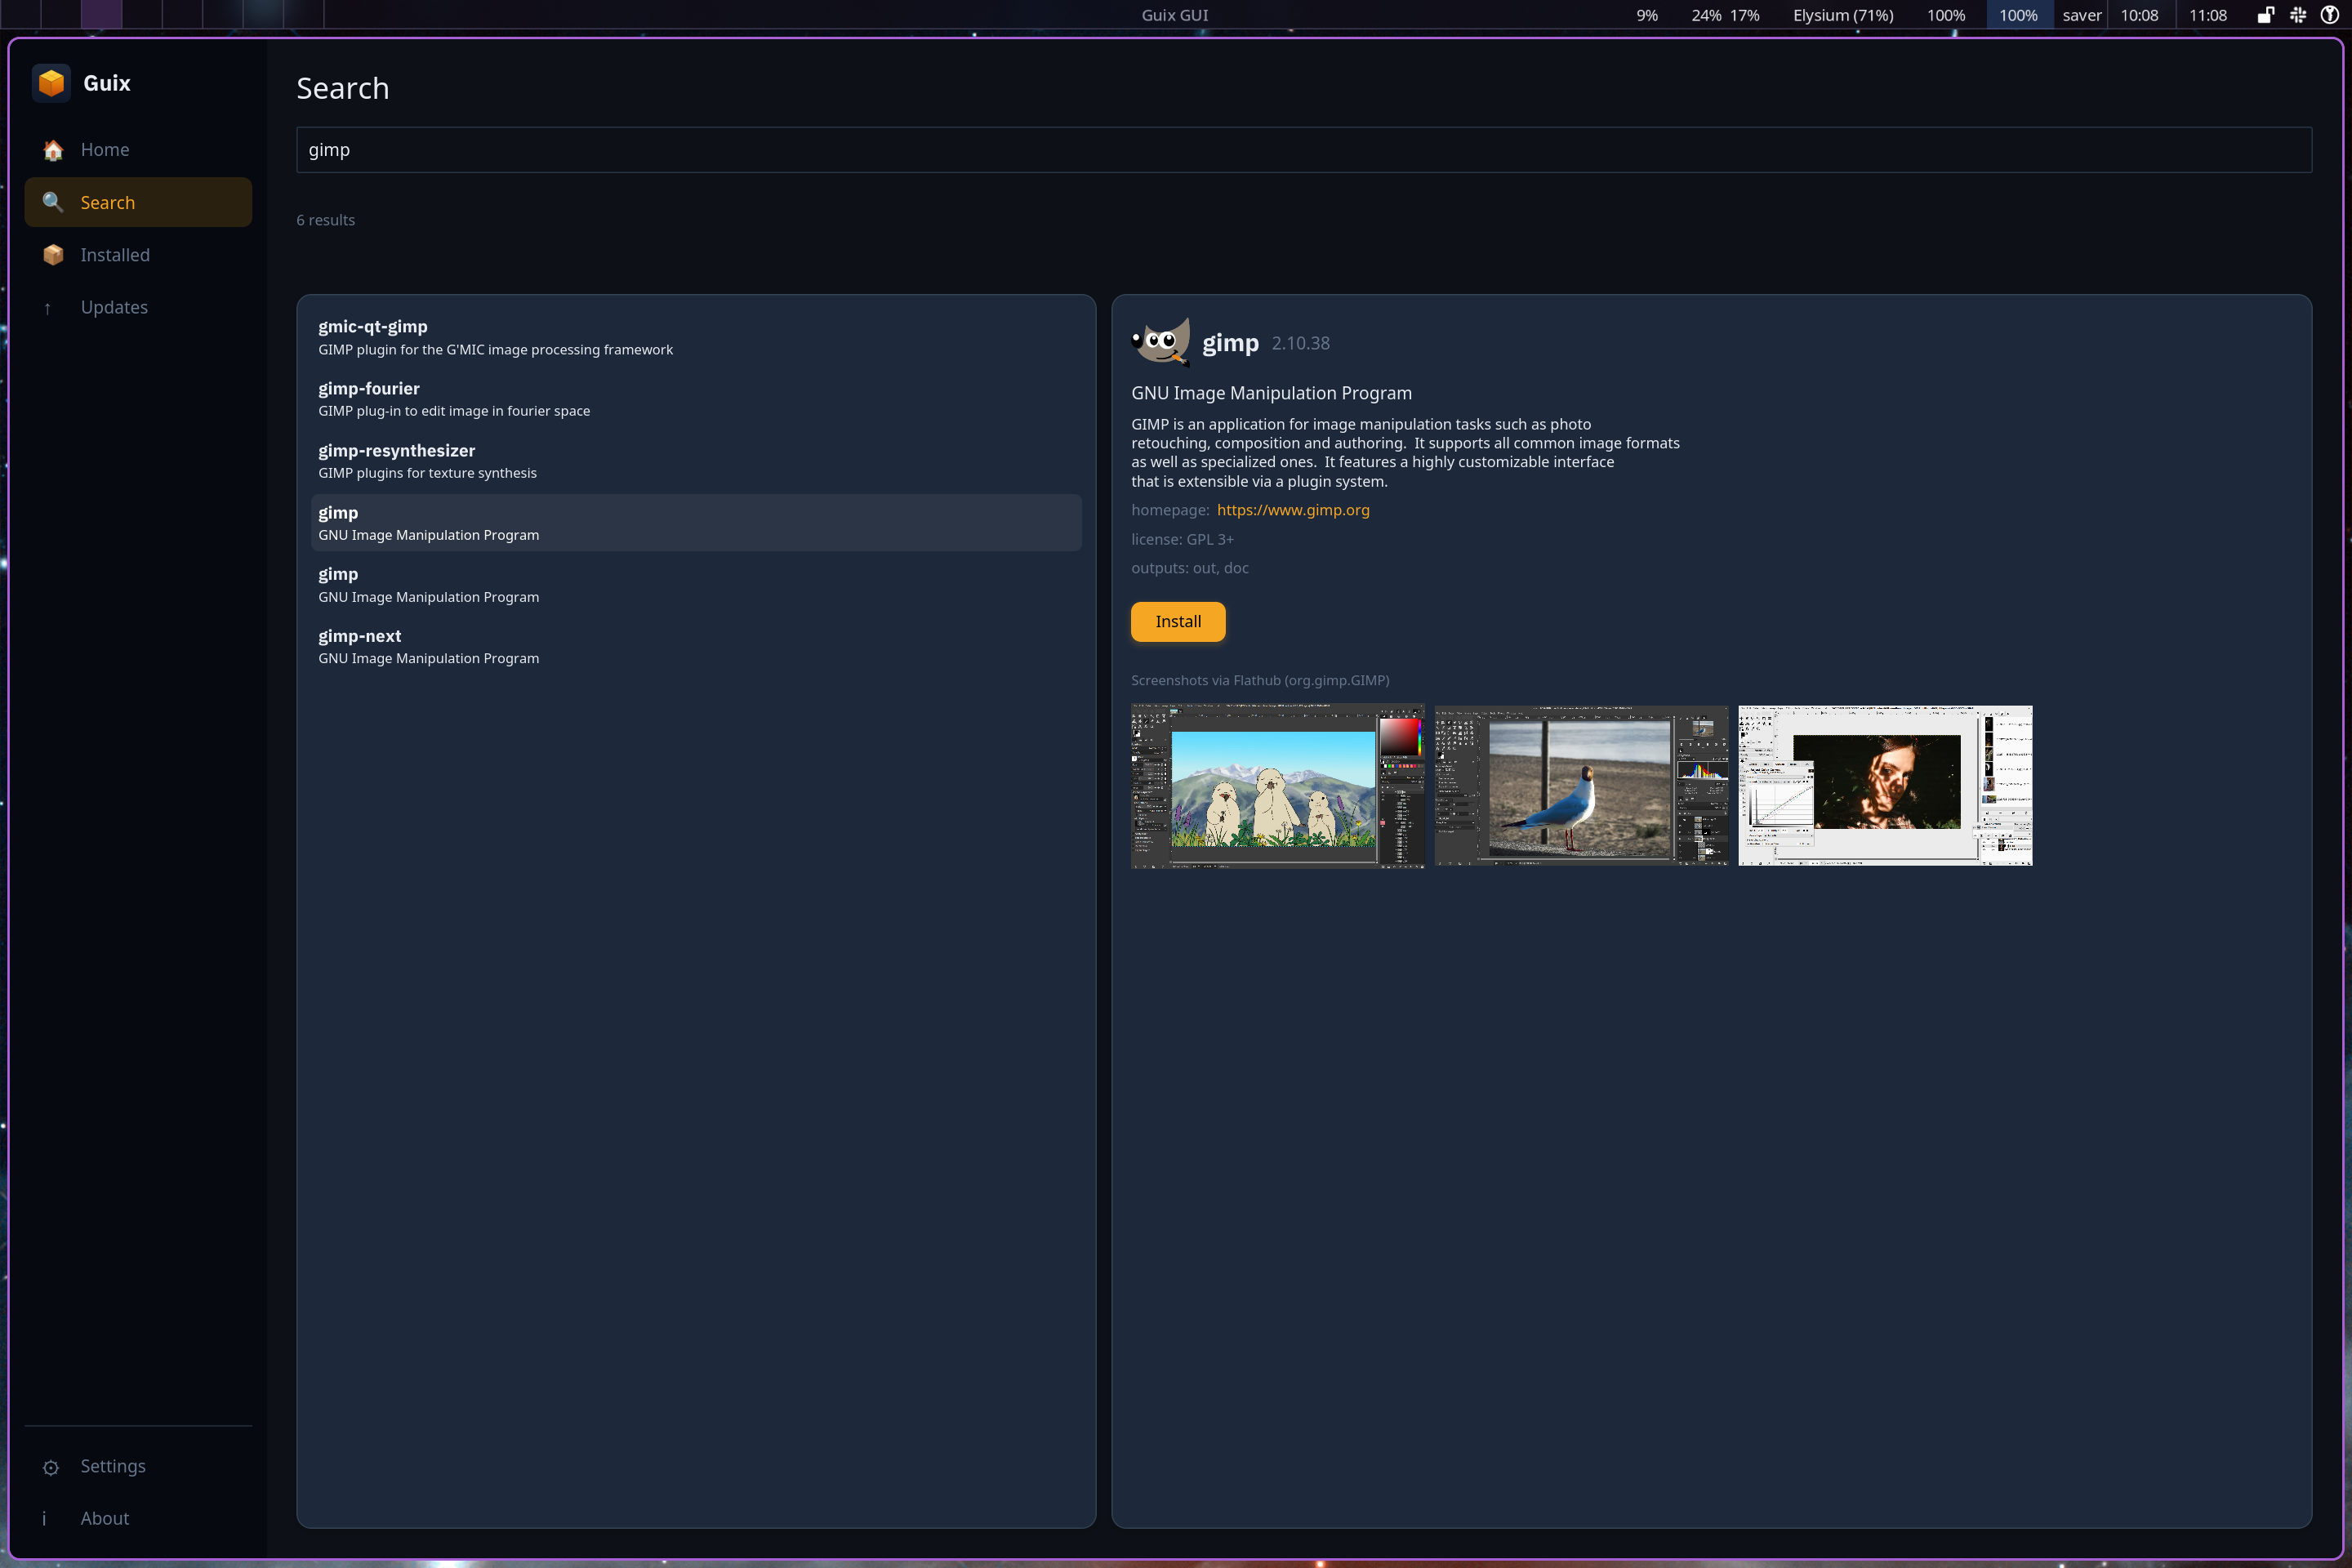Open the cartoon marmots screenshot thumbnail
This screenshot has width=2352, height=1568.
(x=1278, y=786)
